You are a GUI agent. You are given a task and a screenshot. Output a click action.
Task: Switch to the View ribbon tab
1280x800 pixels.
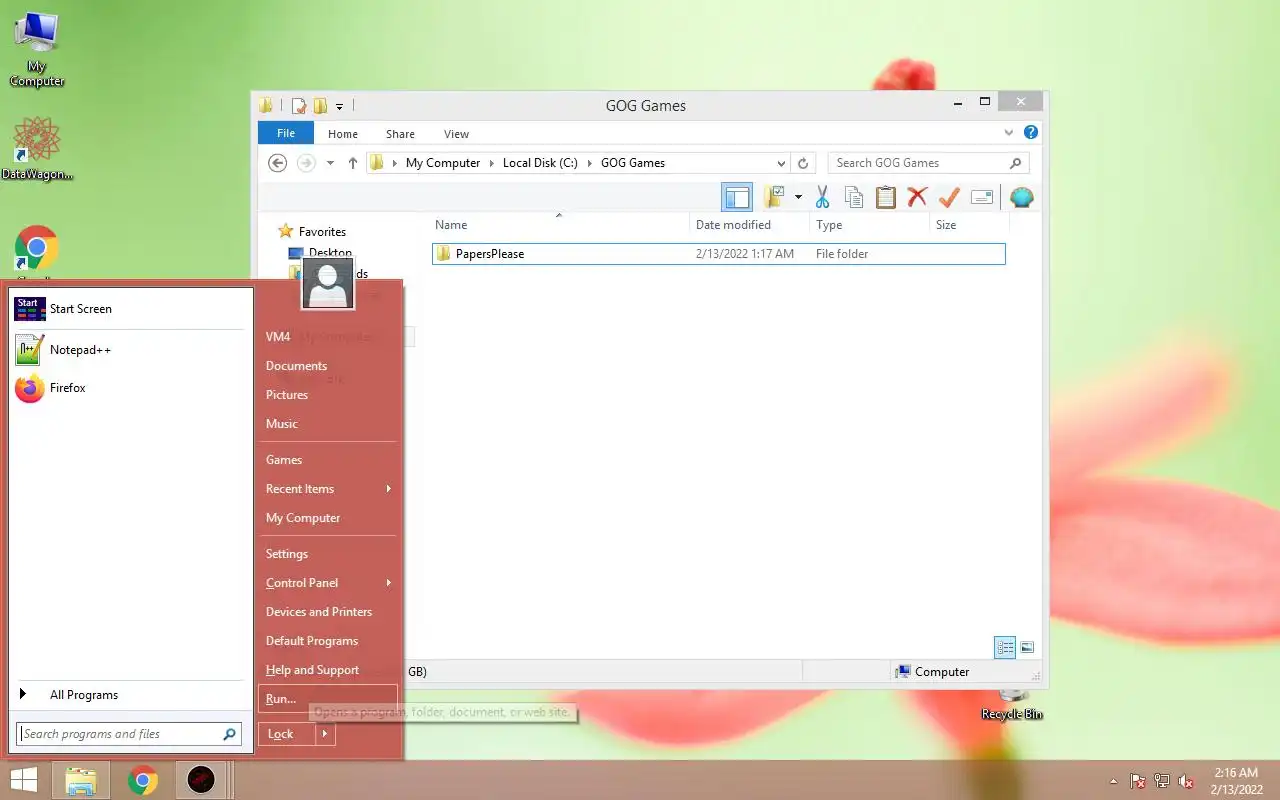click(x=456, y=133)
